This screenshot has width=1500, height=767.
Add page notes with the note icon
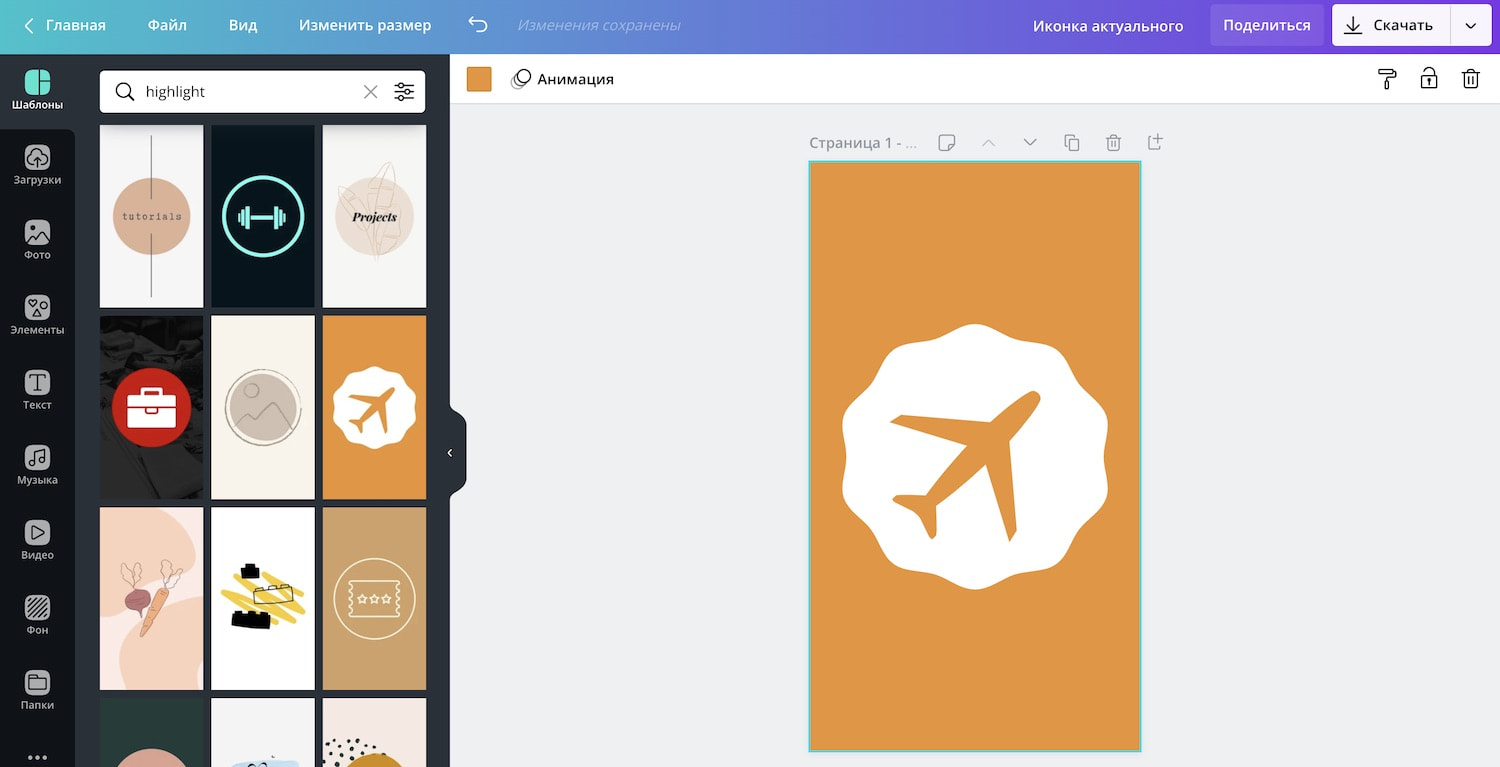(x=946, y=143)
